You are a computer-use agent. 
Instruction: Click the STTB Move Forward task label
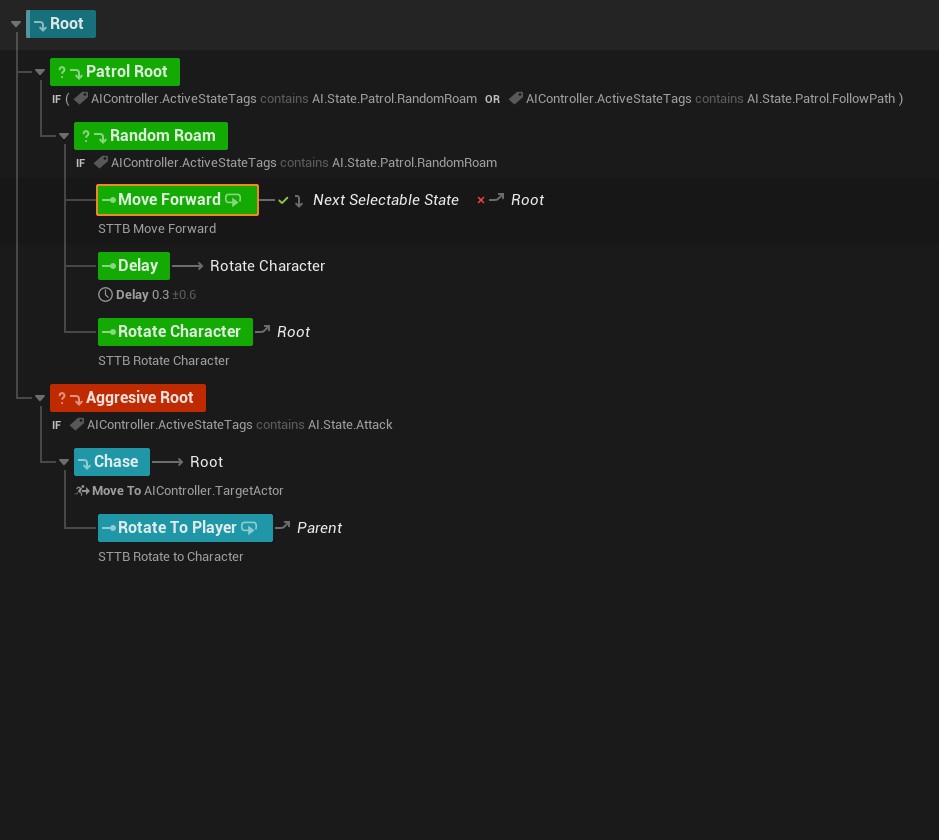157,229
